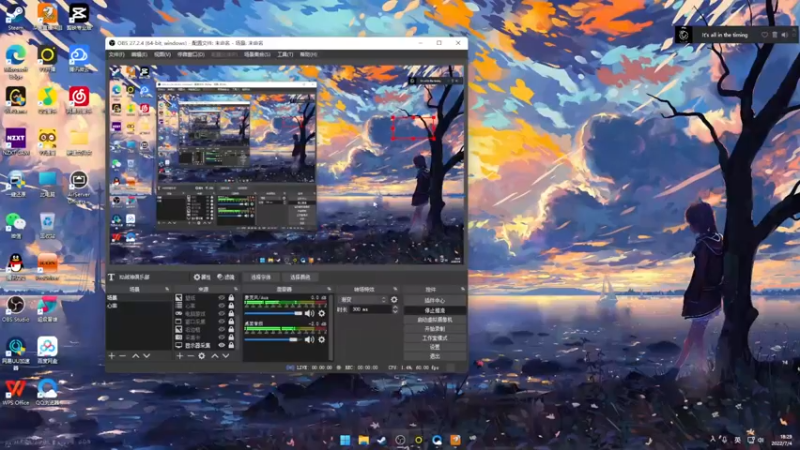Move the selected source up

(x=215, y=356)
